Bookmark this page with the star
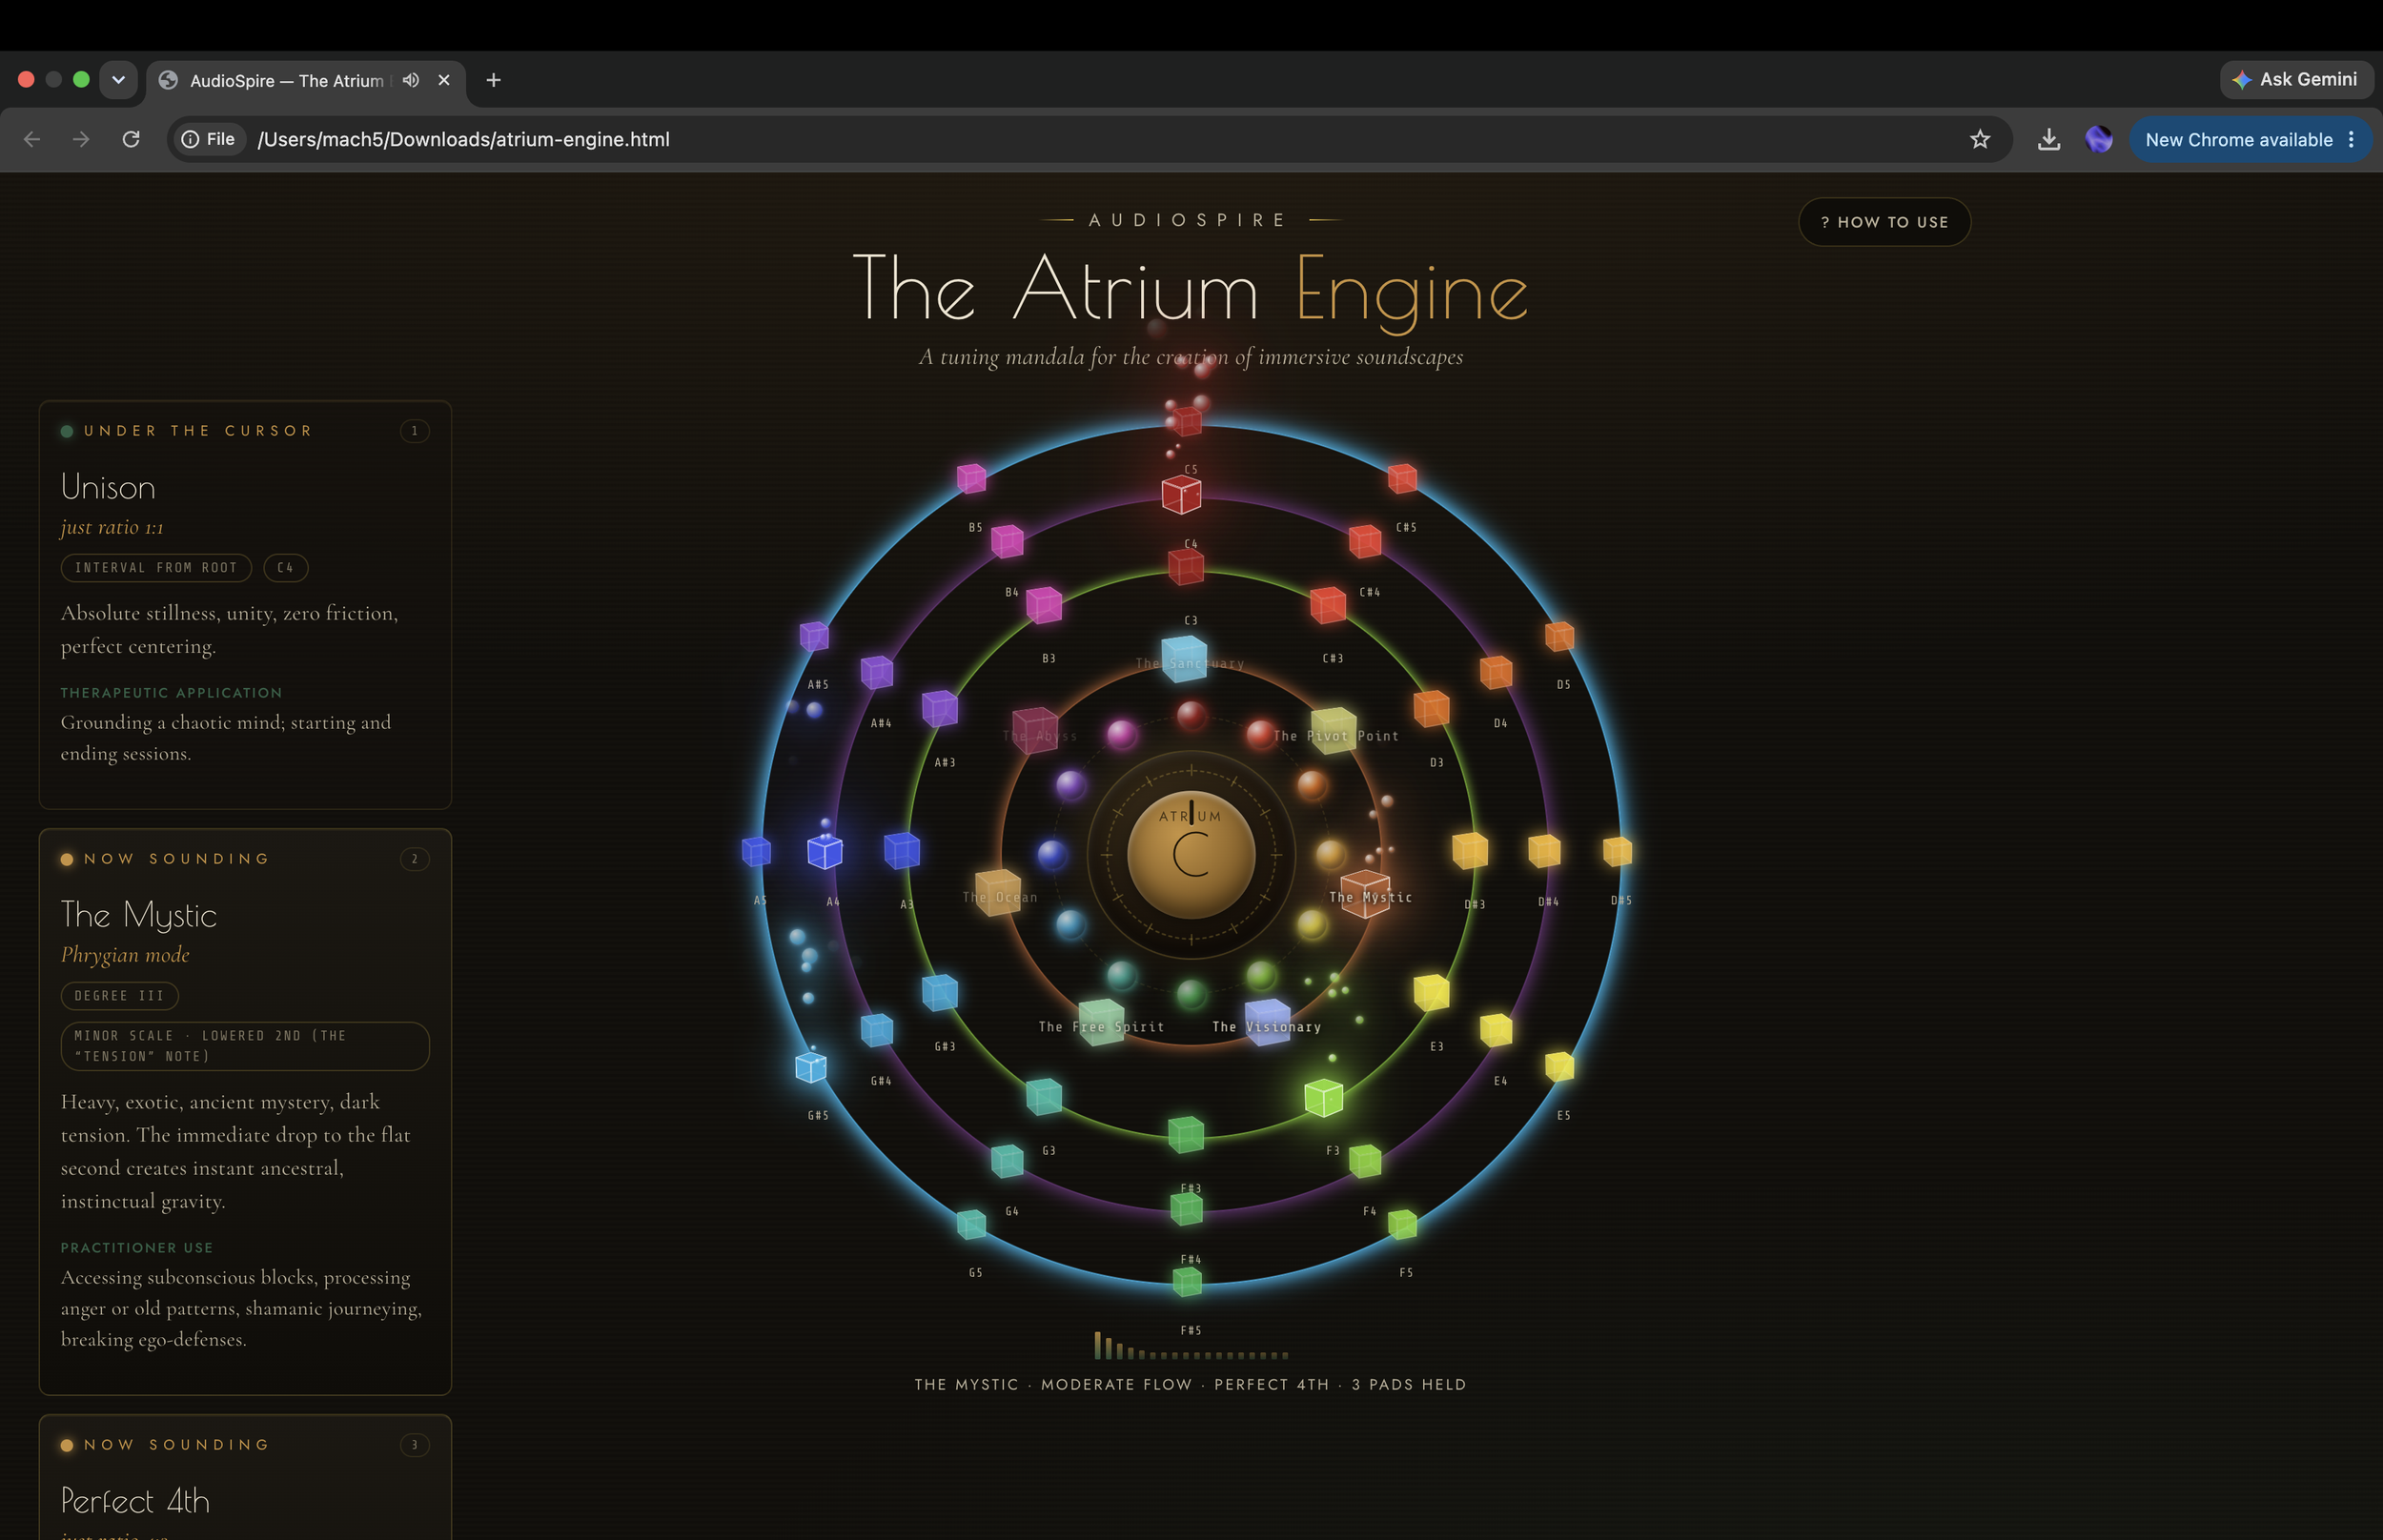 click(1980, 139)
